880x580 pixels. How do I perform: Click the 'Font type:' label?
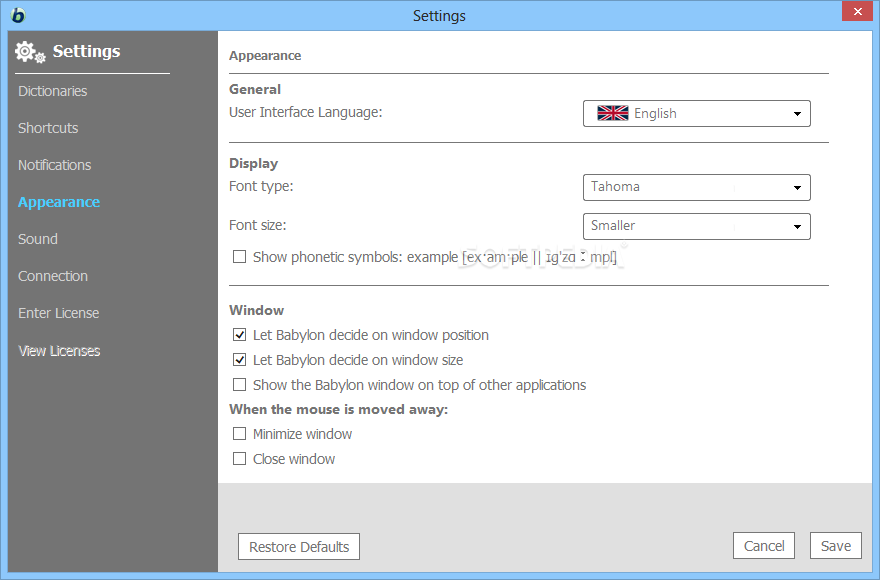click(x=261, y=186)
